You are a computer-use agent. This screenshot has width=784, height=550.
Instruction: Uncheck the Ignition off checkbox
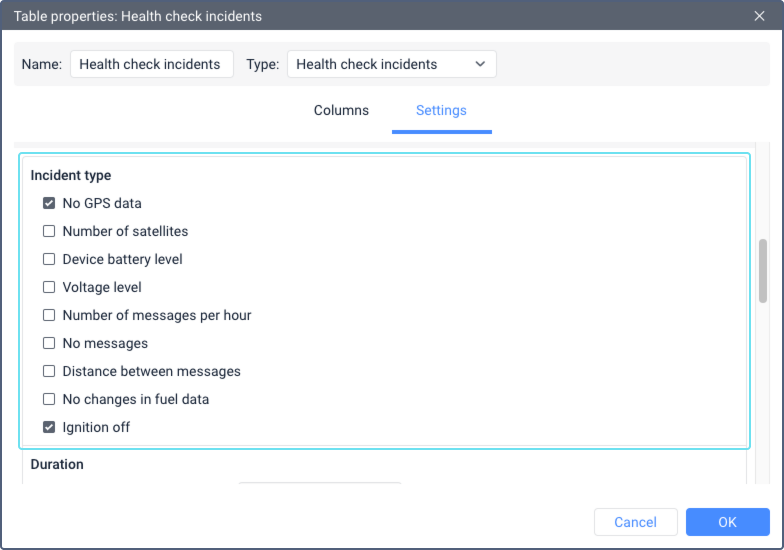tap(49, 427)
